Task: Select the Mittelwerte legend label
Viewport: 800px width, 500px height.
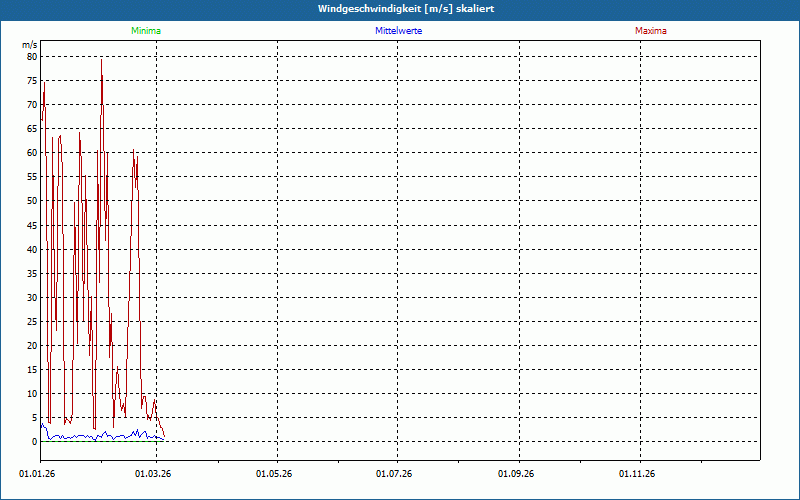Action: [398, 31]
